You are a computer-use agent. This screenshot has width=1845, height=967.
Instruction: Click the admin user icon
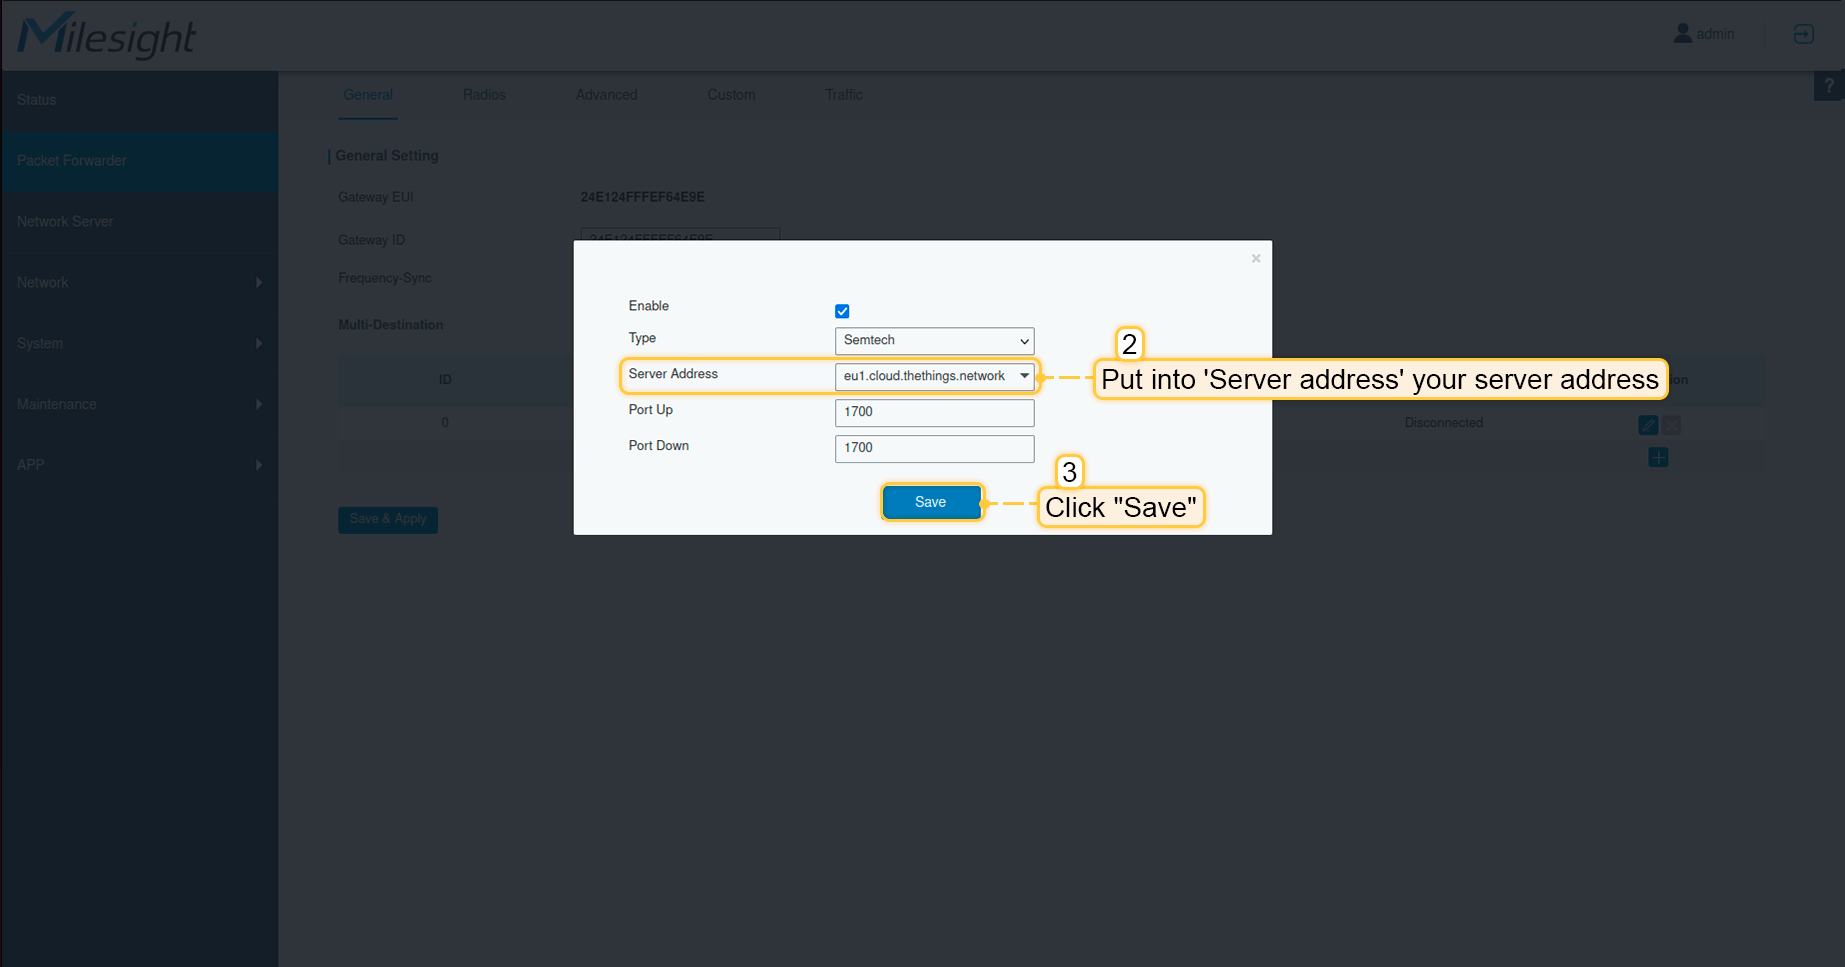[1683, 34]
